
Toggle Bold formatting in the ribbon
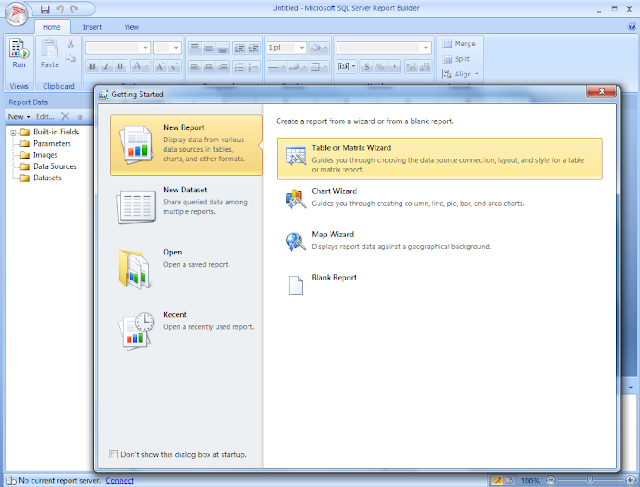coord(92,67)
